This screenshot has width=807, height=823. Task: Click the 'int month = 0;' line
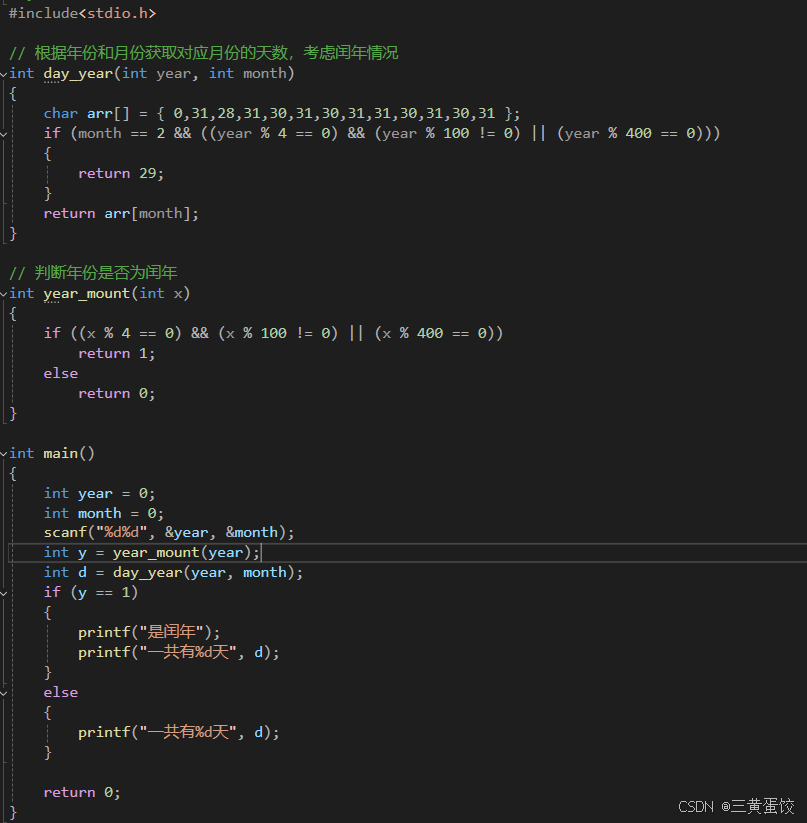(x=104, y=513)
